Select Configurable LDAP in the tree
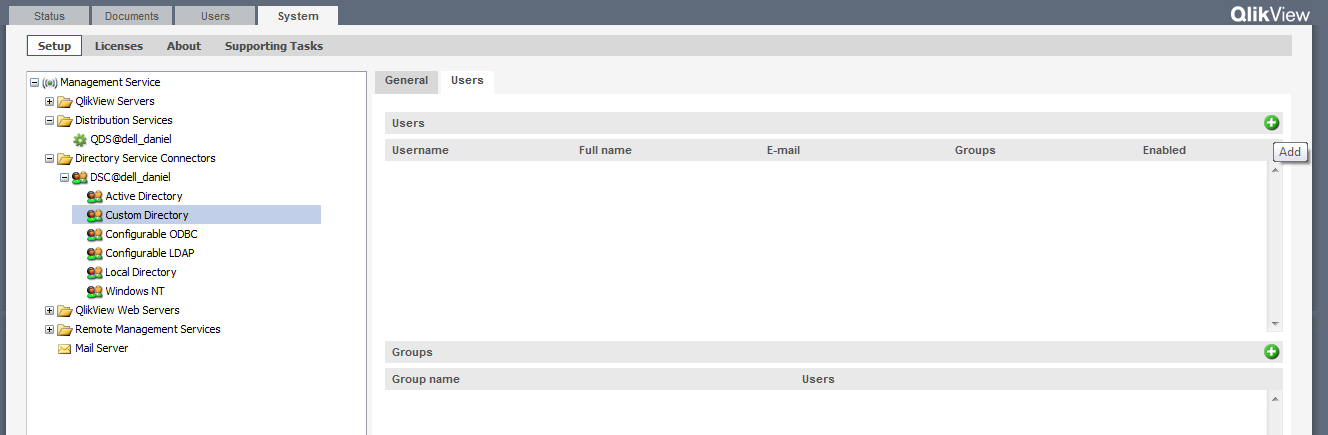 click(x=150, y=253)
